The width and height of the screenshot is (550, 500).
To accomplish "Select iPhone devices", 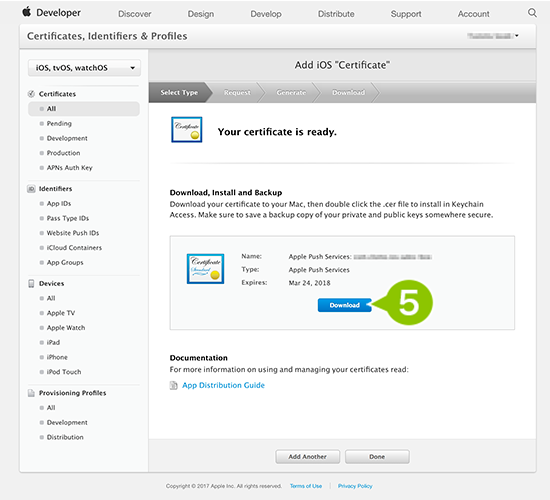I will pos(57,357).
